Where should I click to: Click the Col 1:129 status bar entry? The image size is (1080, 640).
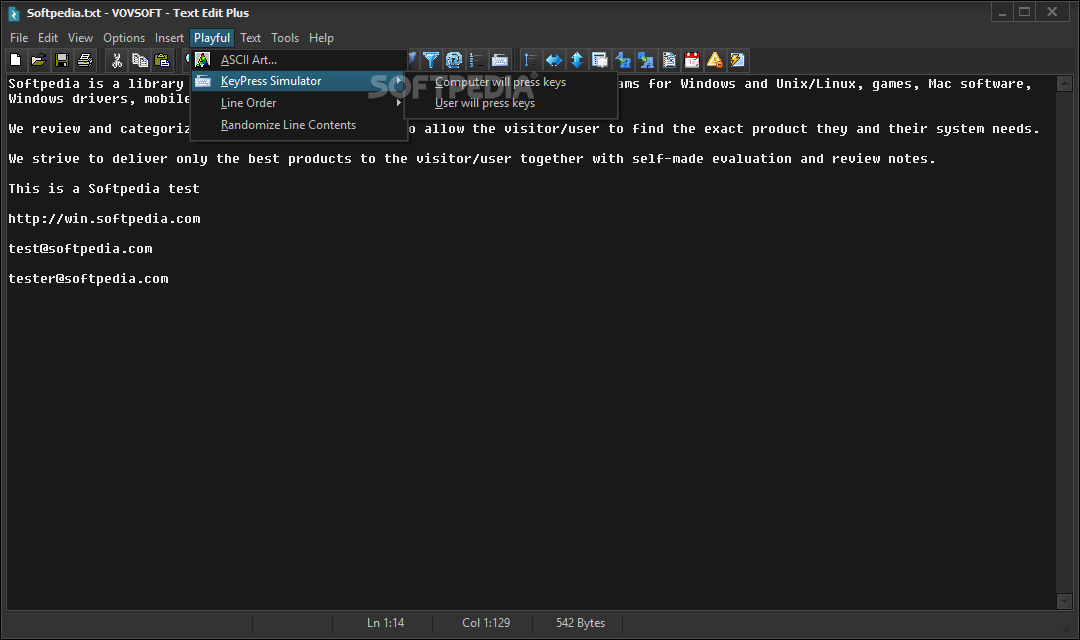[x=486, y=623]
